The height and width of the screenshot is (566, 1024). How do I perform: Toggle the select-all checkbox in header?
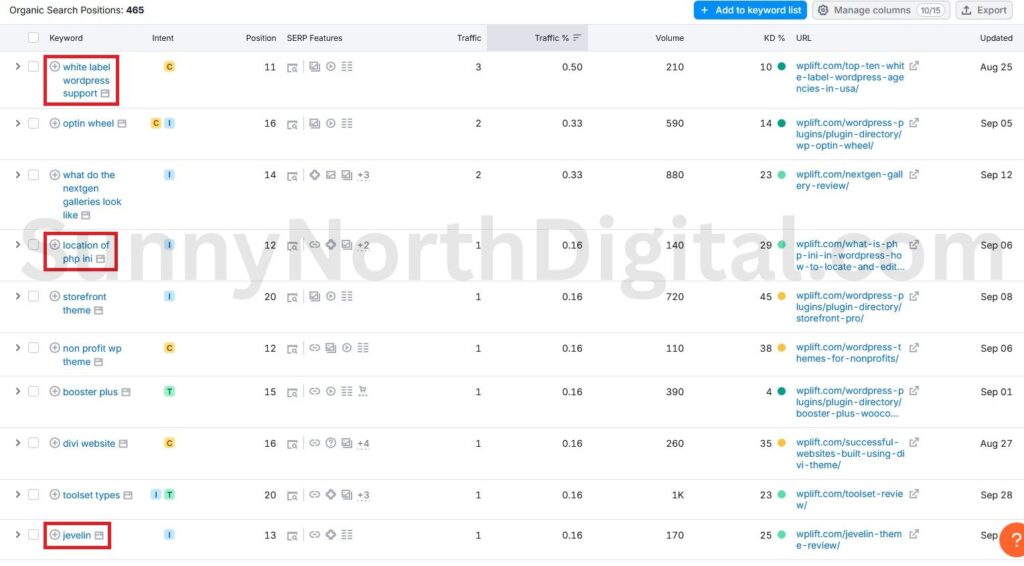(x=33, y=38)
